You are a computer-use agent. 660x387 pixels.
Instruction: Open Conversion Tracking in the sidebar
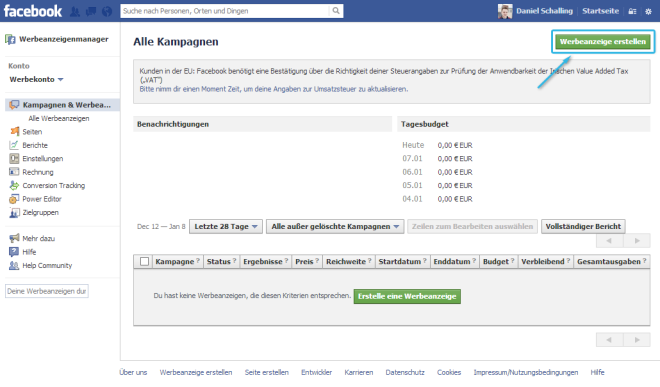click(x=54, y=186)
